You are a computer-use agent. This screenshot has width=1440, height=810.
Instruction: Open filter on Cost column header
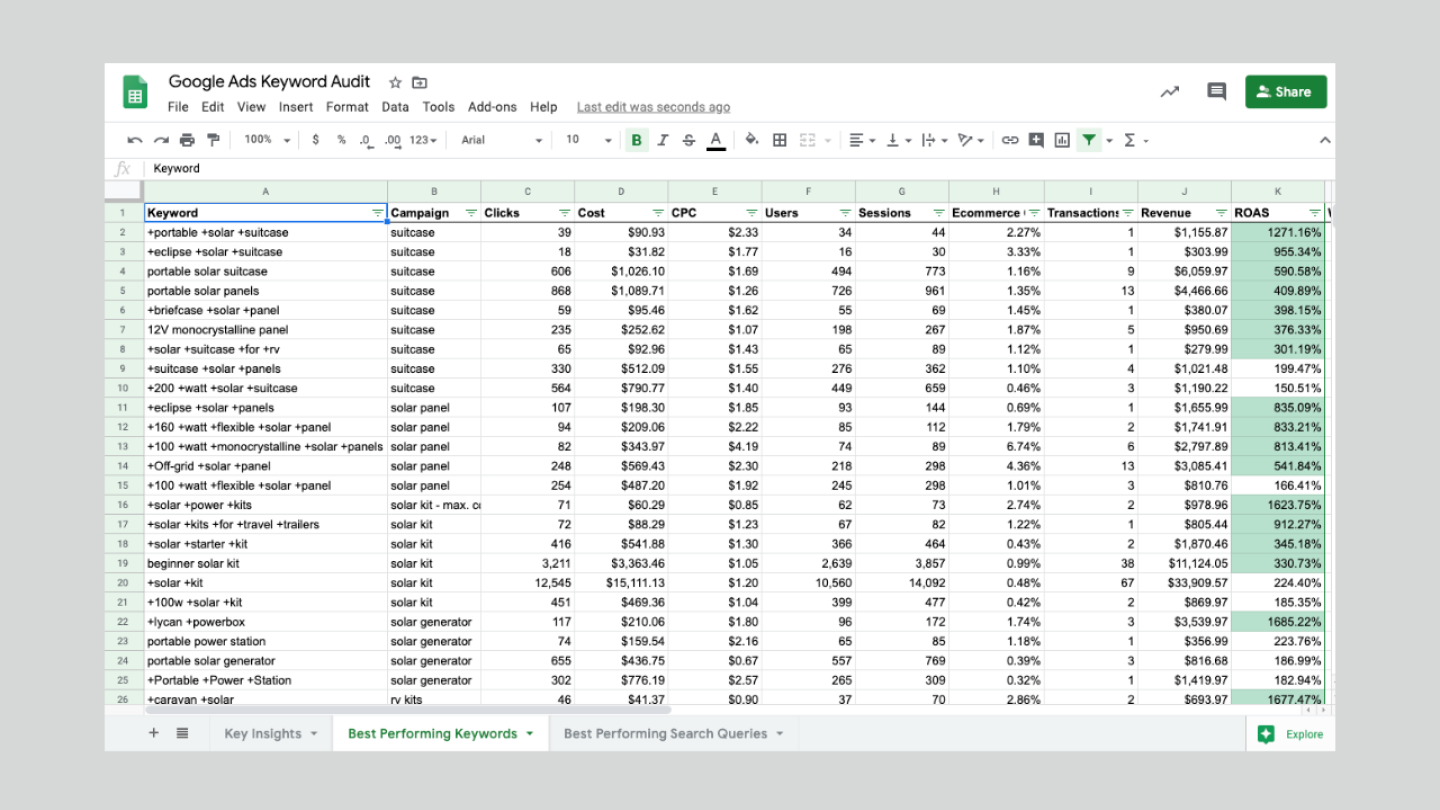(x=658, y=213)
